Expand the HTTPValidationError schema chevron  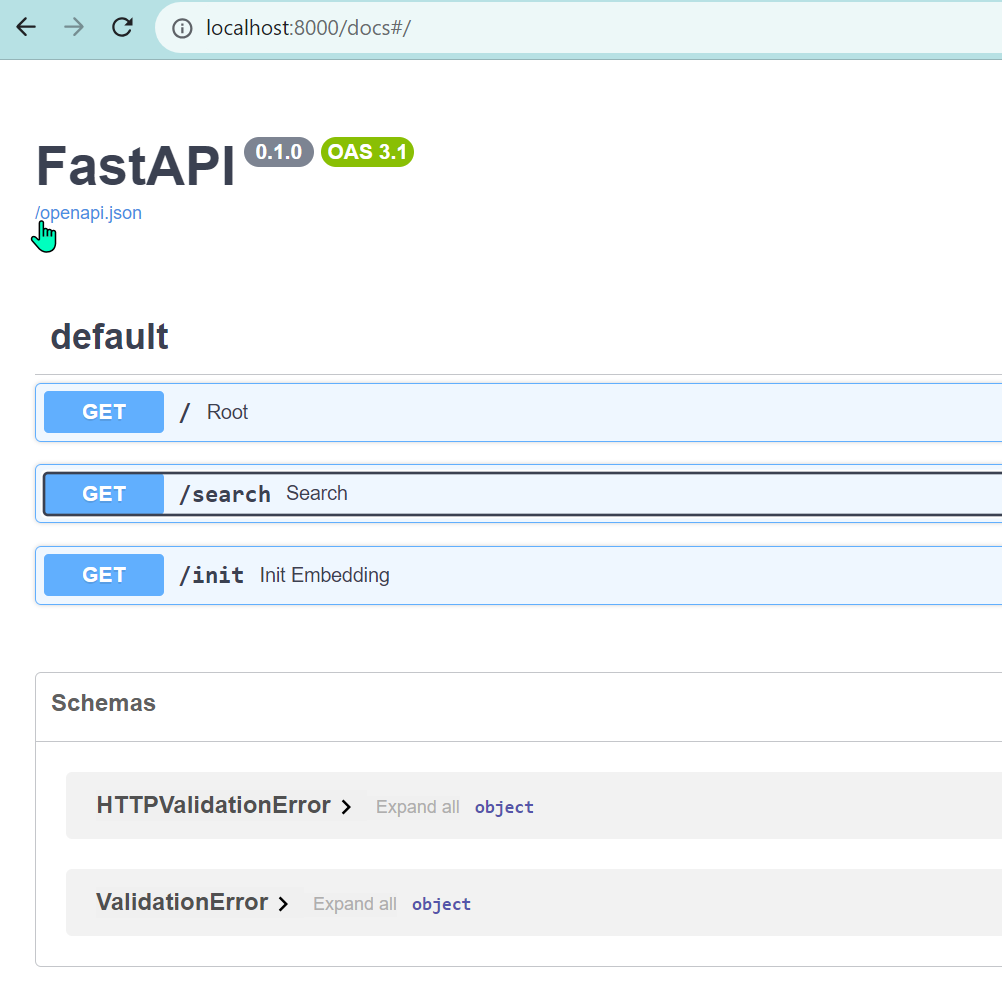point(346,807)
